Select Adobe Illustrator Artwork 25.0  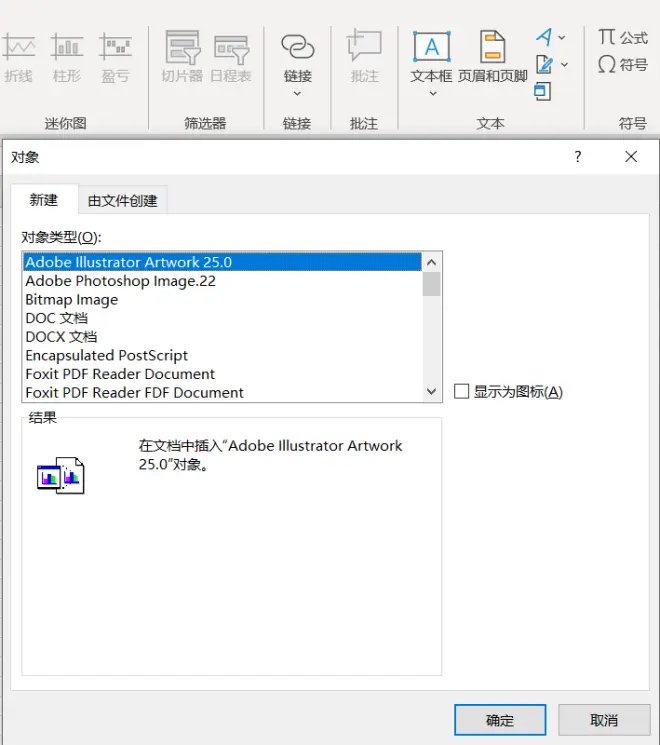click(x=222, y=262)
